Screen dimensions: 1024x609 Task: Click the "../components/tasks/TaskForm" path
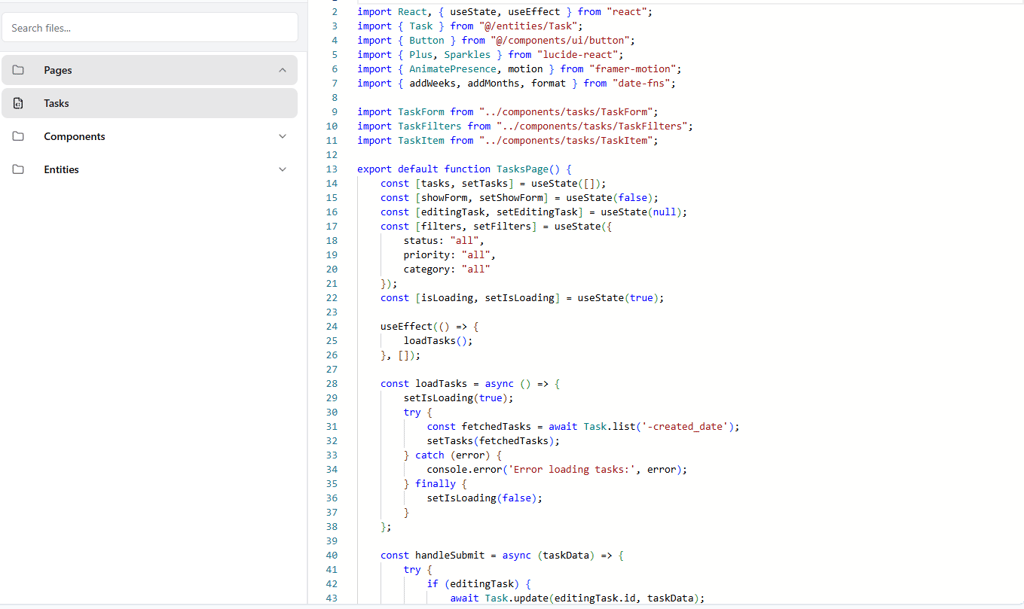pos(566,112)
